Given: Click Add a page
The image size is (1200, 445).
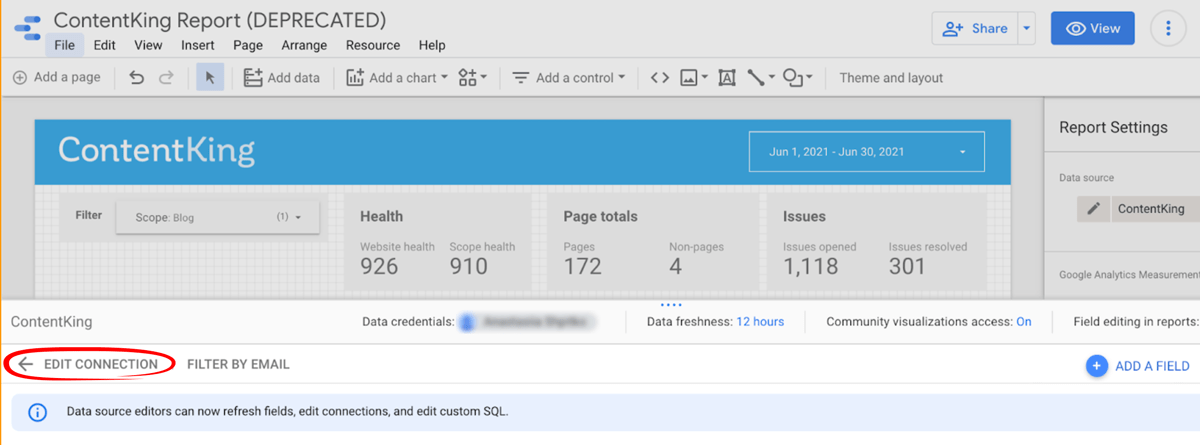Looking at the screenshot, I should [x=56, y=77].
